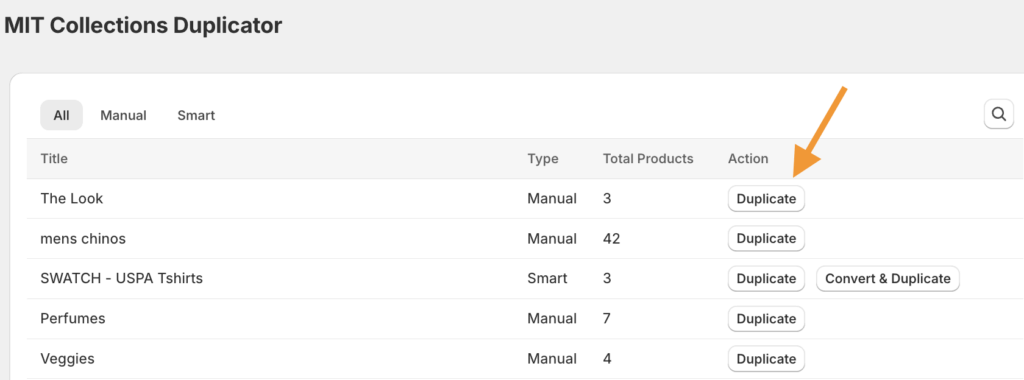Click the Type column header

coord(543,159)
